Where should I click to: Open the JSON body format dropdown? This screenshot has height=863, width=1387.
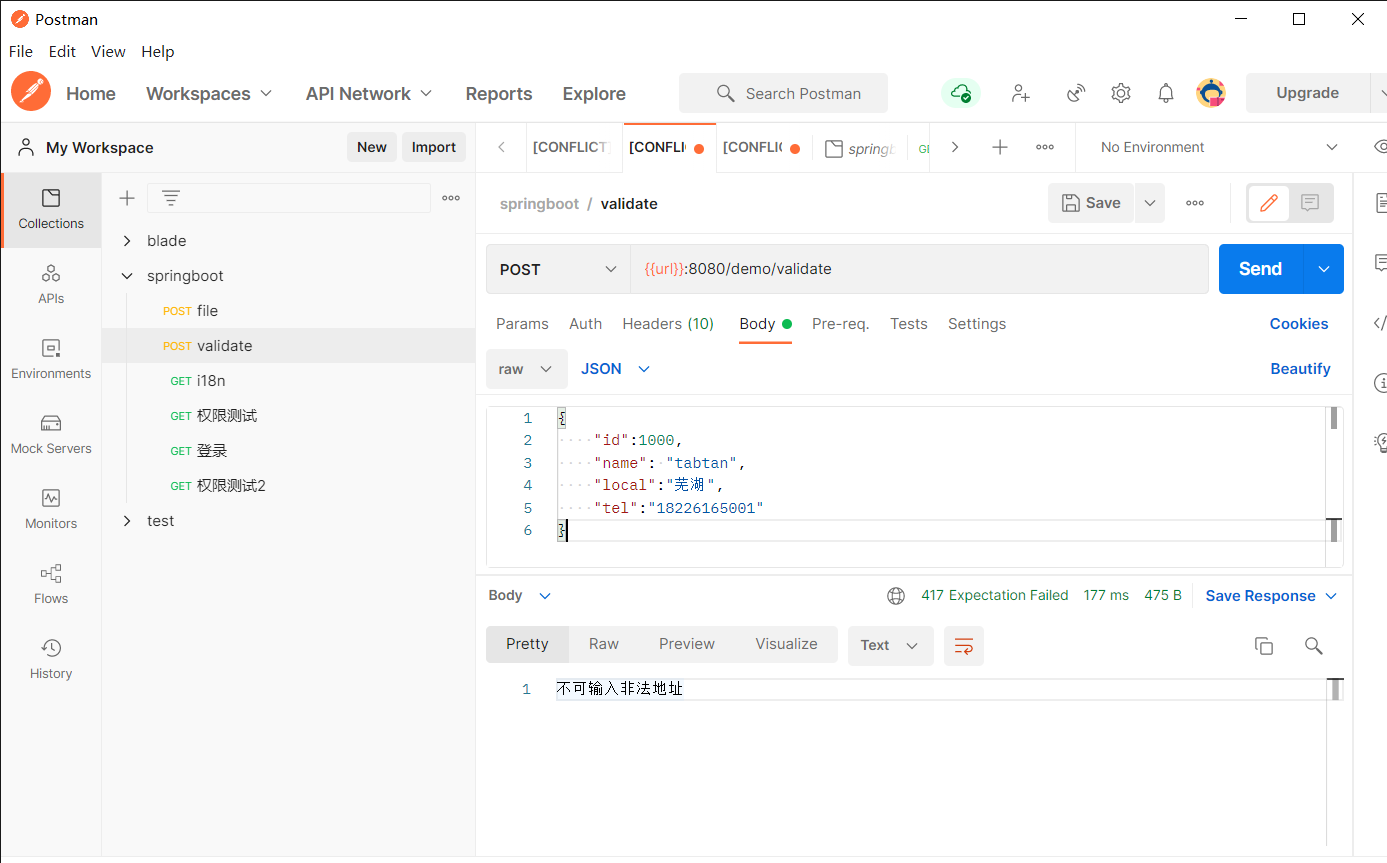[615, 369]
